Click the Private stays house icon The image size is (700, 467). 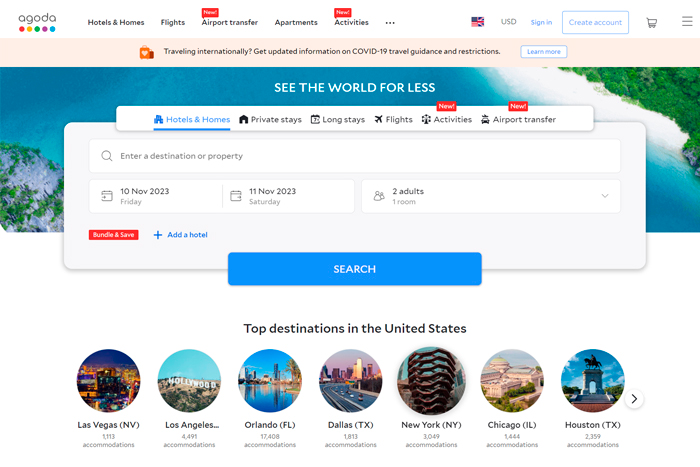pyautogui.click(x=243, y=119)
